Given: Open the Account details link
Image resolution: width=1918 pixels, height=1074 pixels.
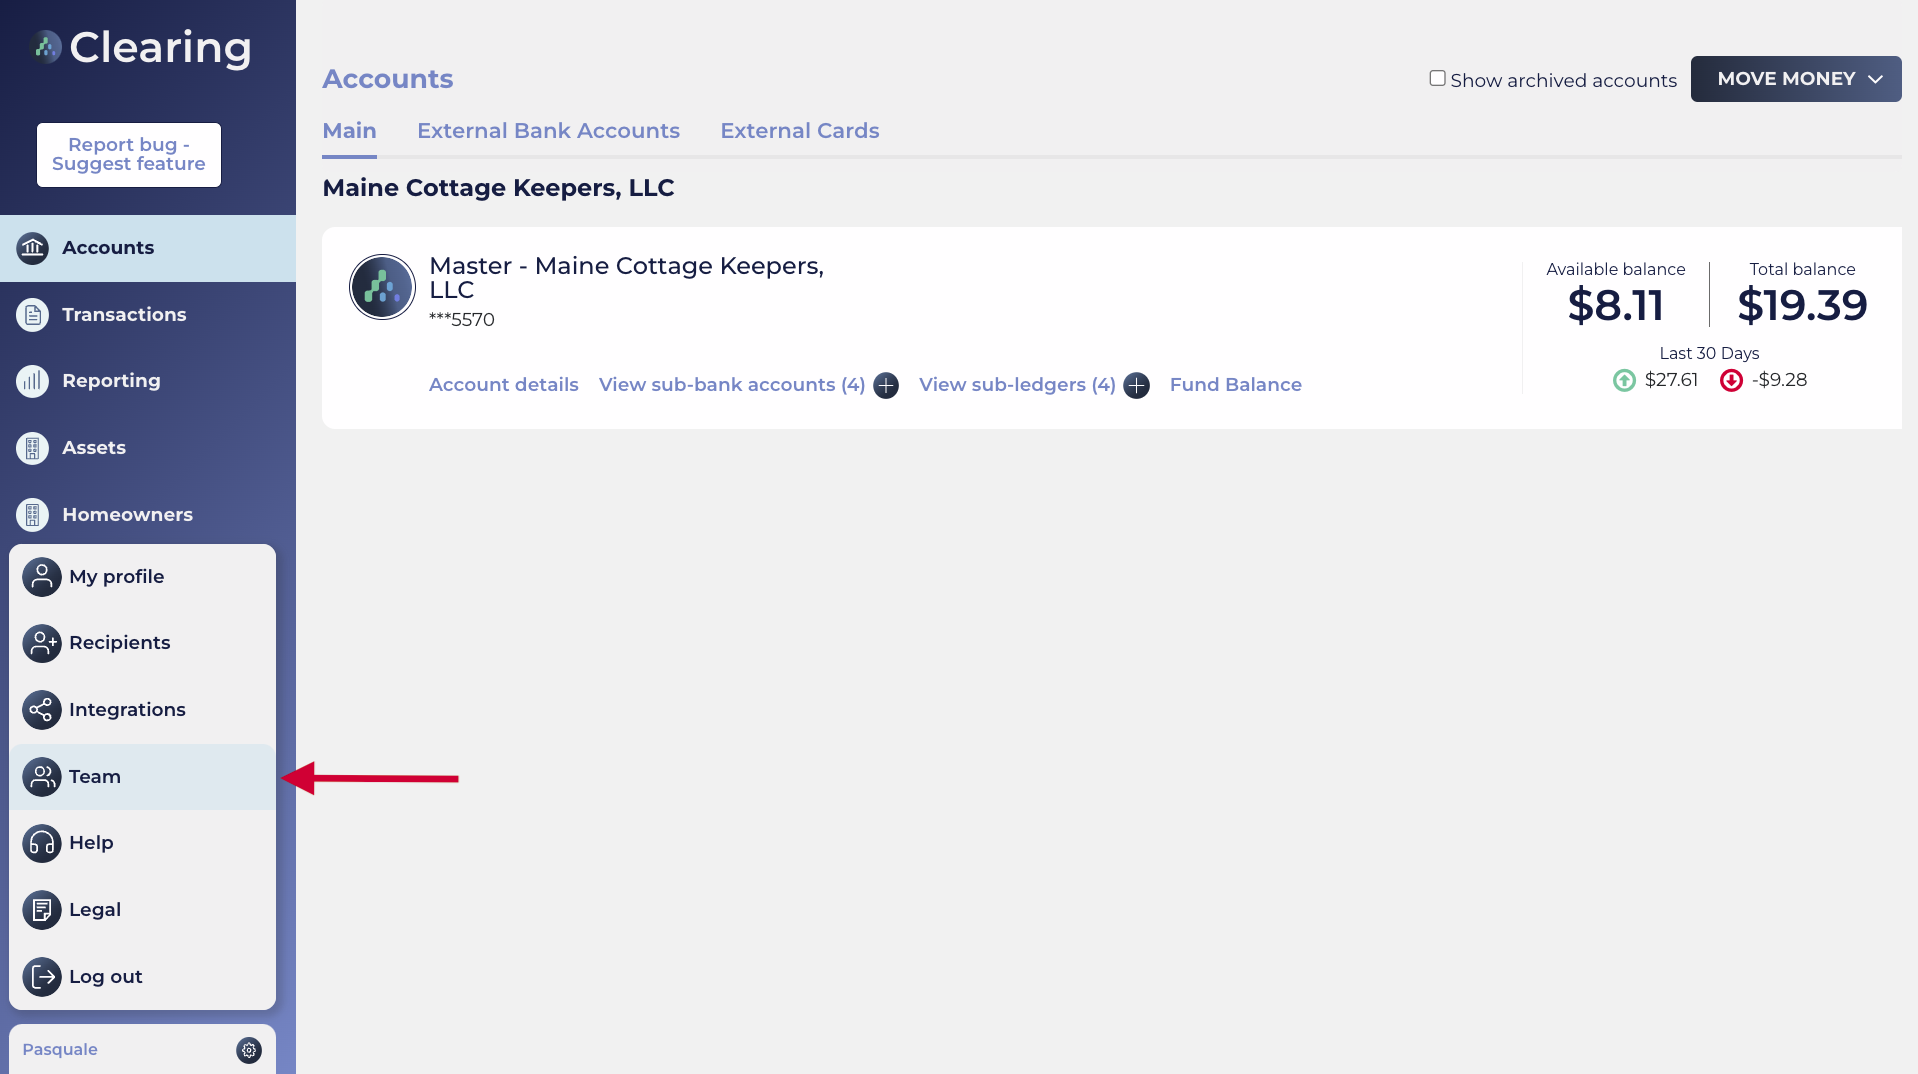Looking at the screenshot, I should (503, 385).
